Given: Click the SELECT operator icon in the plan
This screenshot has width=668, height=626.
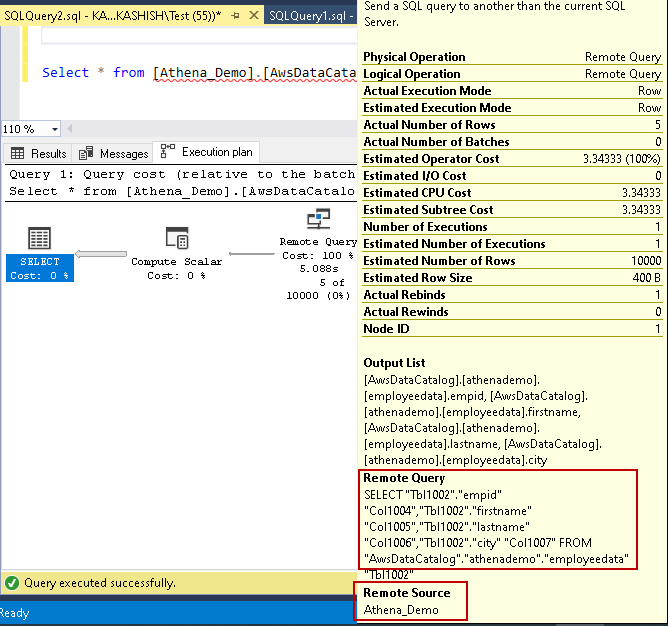Looking at the screenshot, I should coord(39,238).
